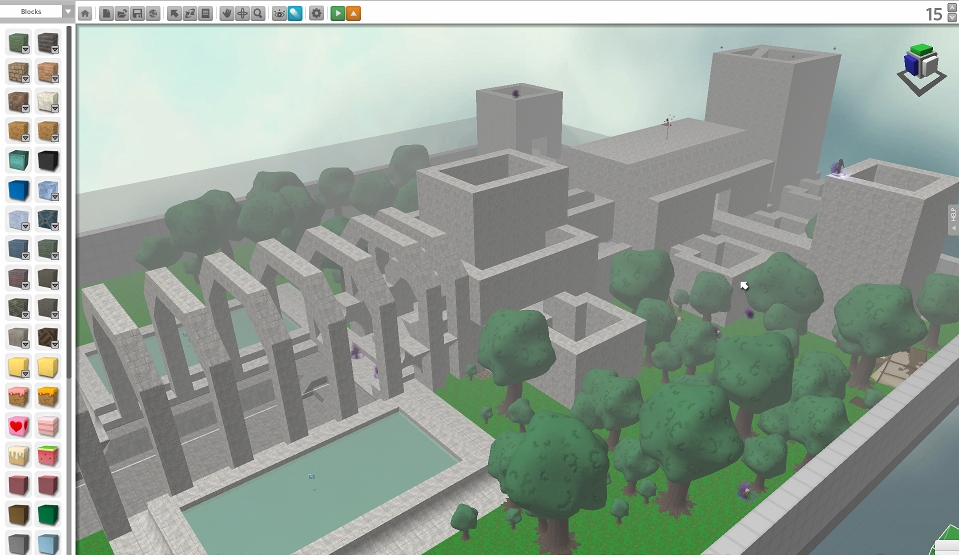Open the HELP side tab
This screenshot has width=959, height=555.
[x=953, y=219]
